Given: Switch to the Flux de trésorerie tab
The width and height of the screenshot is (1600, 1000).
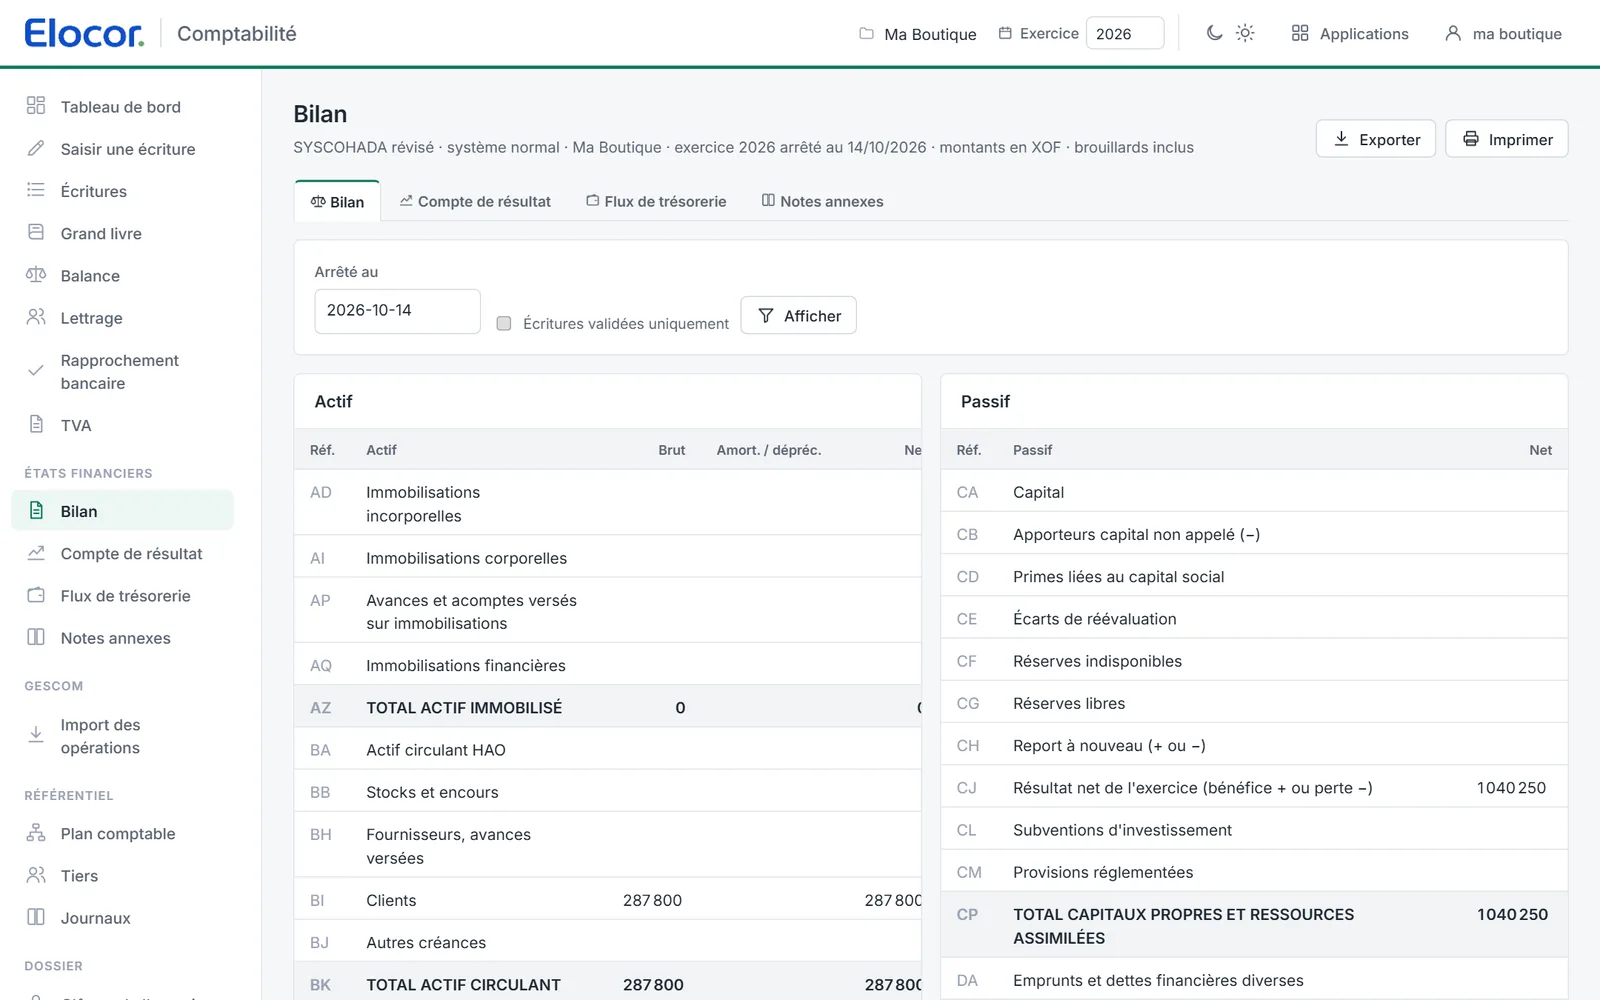Looking at the screenshot, I should point(656,201).
